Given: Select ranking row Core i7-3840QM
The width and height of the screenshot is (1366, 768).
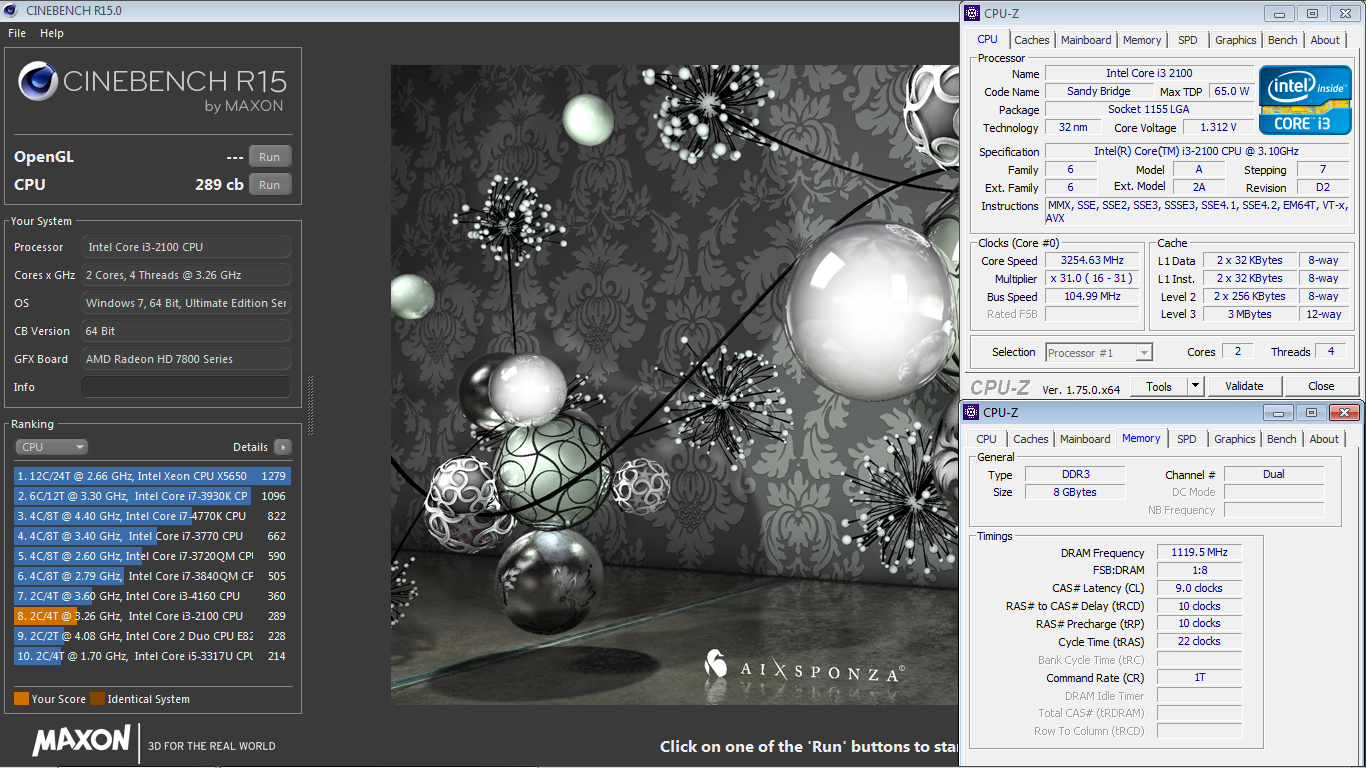Looking at the screenshot, I should tap(151, 576).
